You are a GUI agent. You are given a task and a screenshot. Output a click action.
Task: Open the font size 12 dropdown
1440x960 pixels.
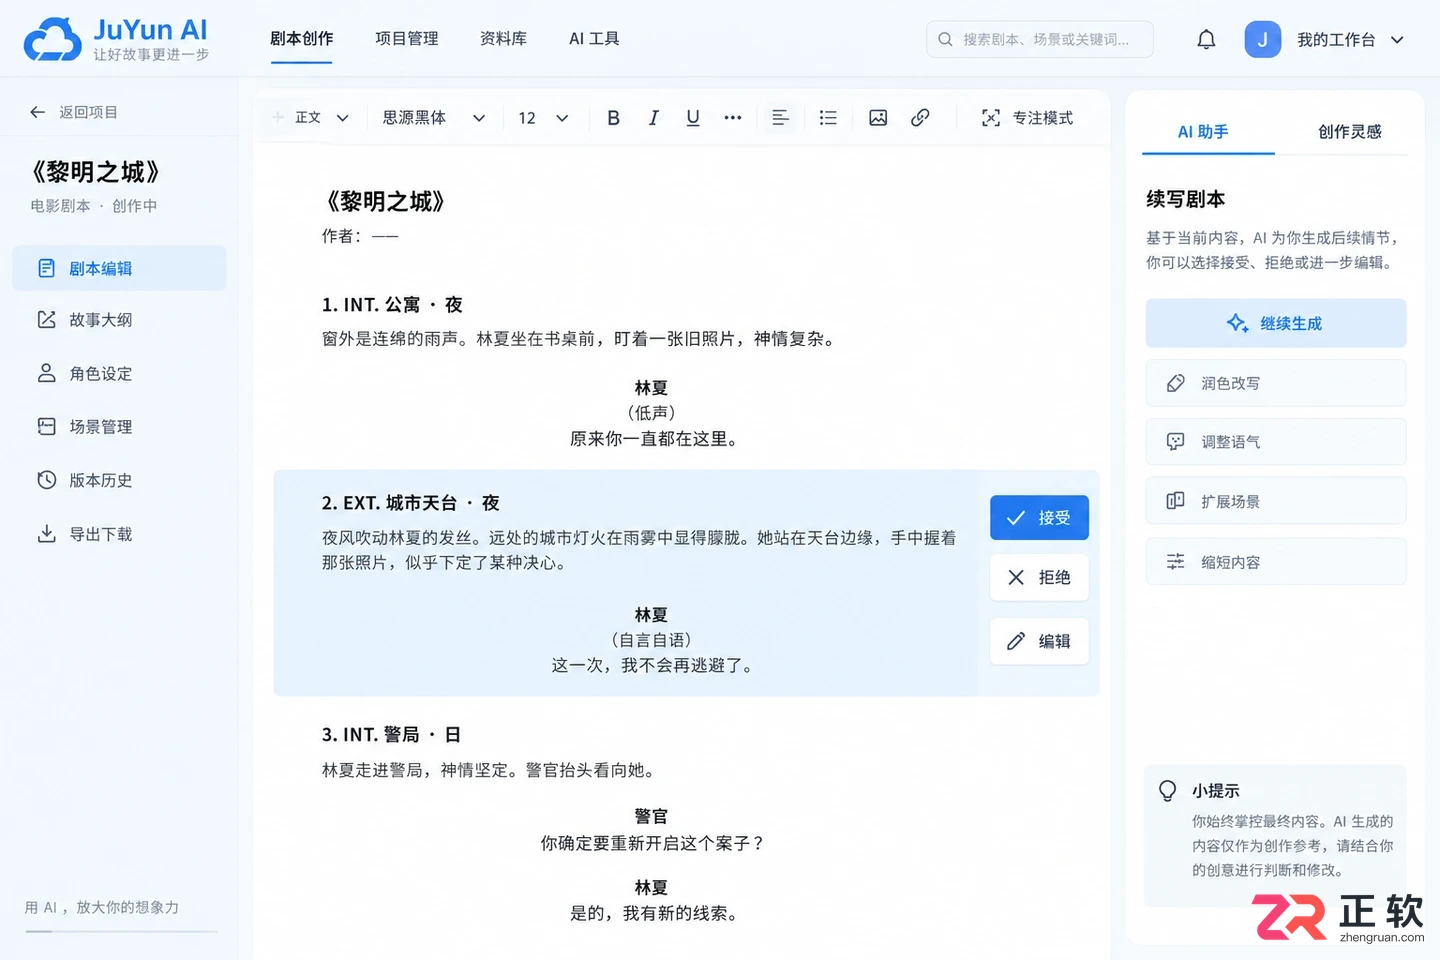[543, 118]
